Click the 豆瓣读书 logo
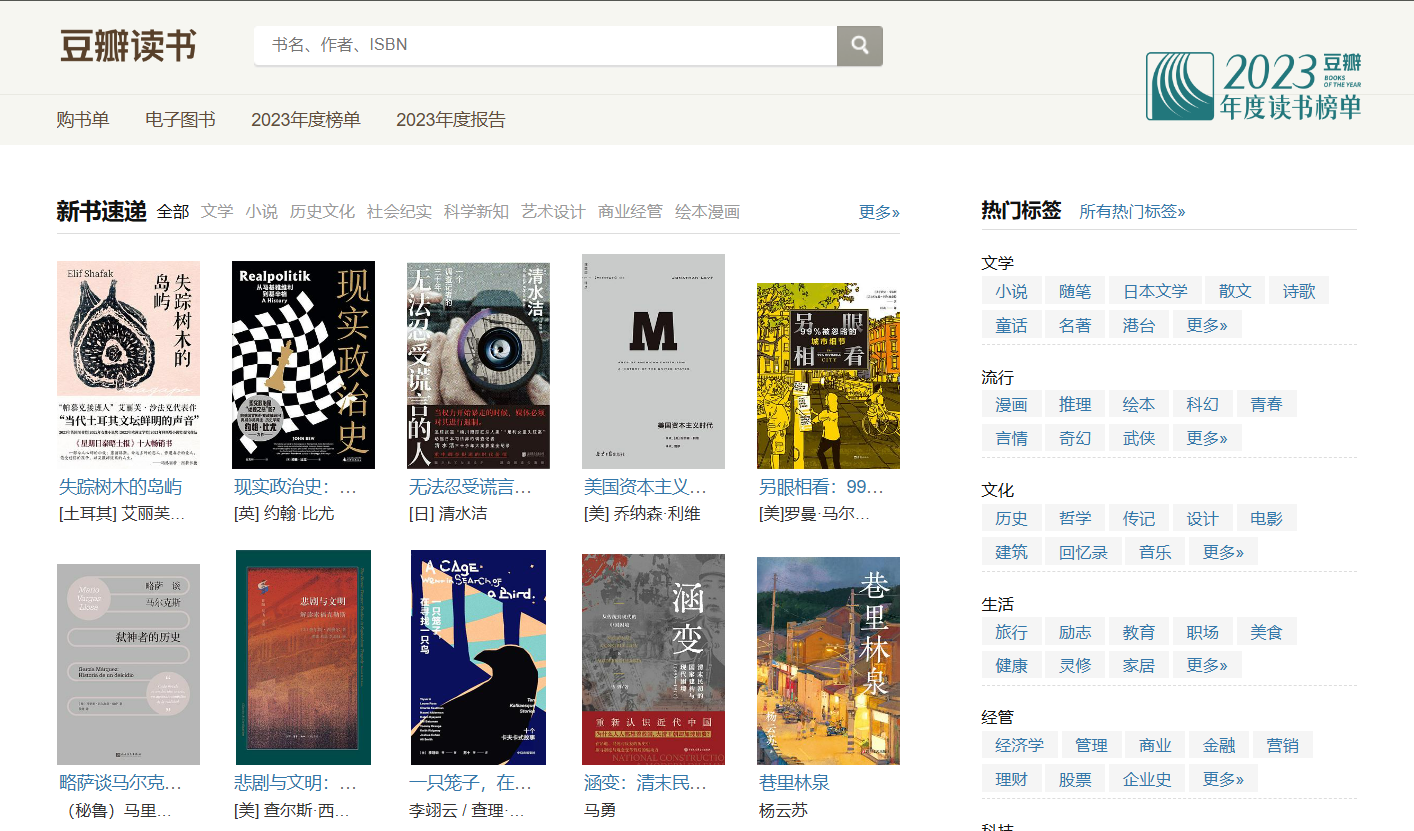The width and height of the screenshot is (1414, 831). (128, 46)
